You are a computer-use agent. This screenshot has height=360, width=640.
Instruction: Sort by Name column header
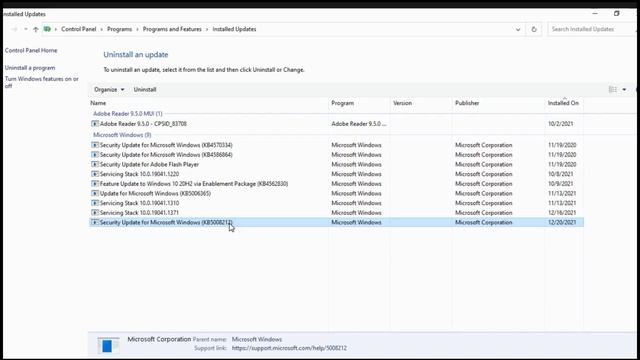click(x=98, y=103)
